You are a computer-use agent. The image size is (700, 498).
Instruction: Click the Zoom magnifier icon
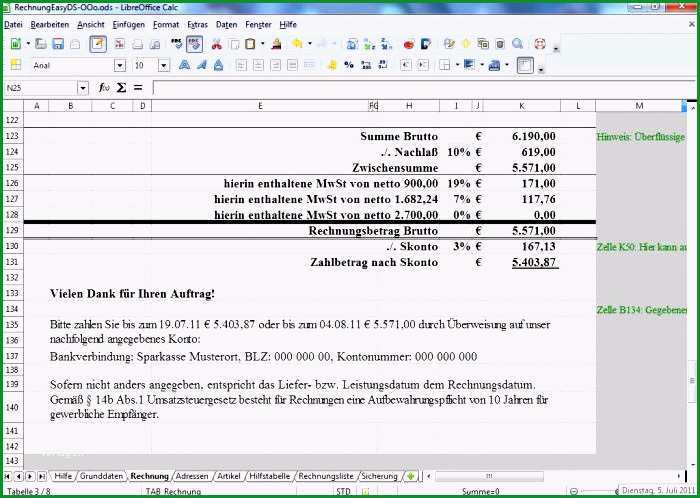pyautogui.click(x=518, y=44)
